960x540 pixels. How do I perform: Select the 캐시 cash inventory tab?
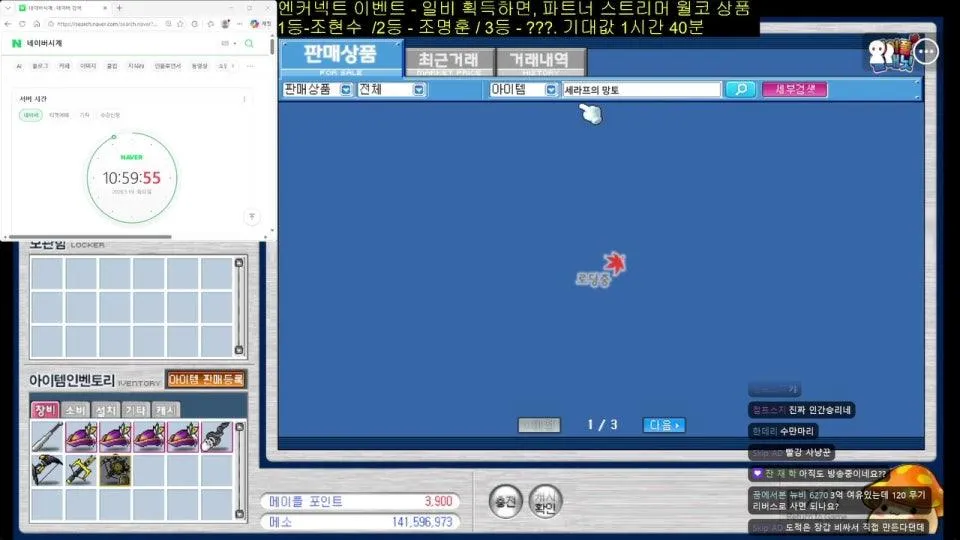pos(165,410)
